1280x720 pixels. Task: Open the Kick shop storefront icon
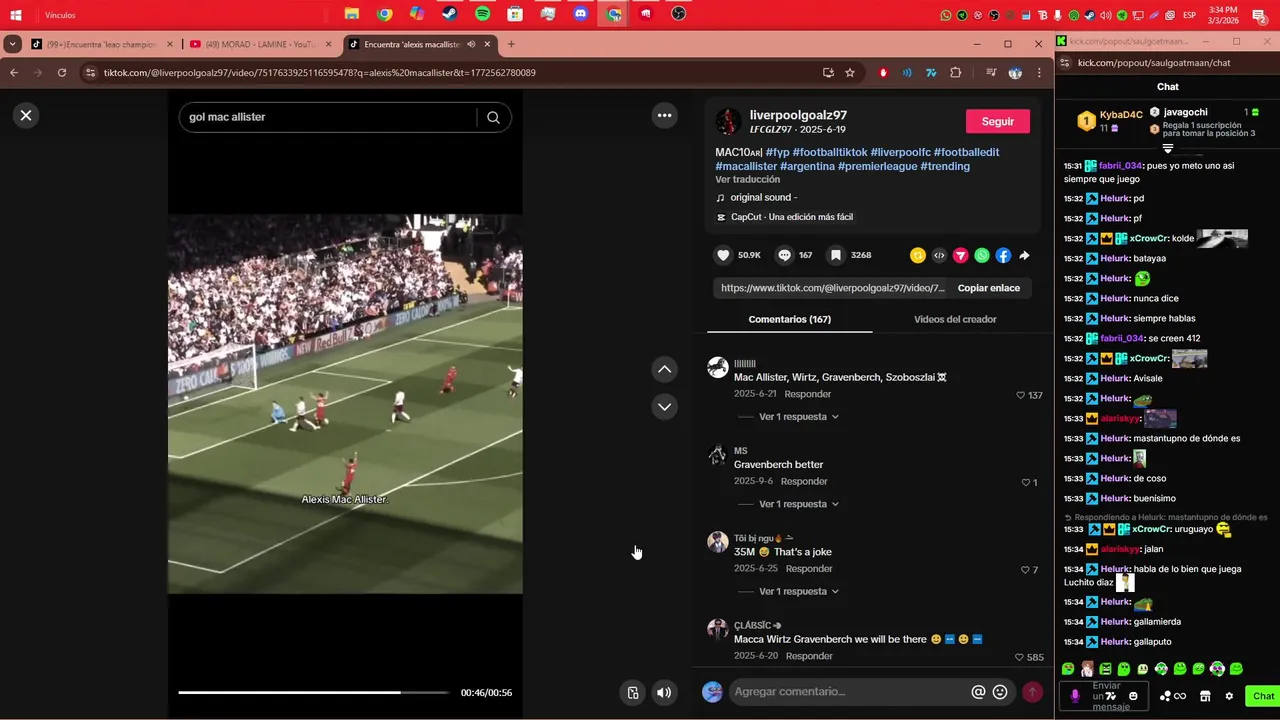click(x=1205, y=696)
